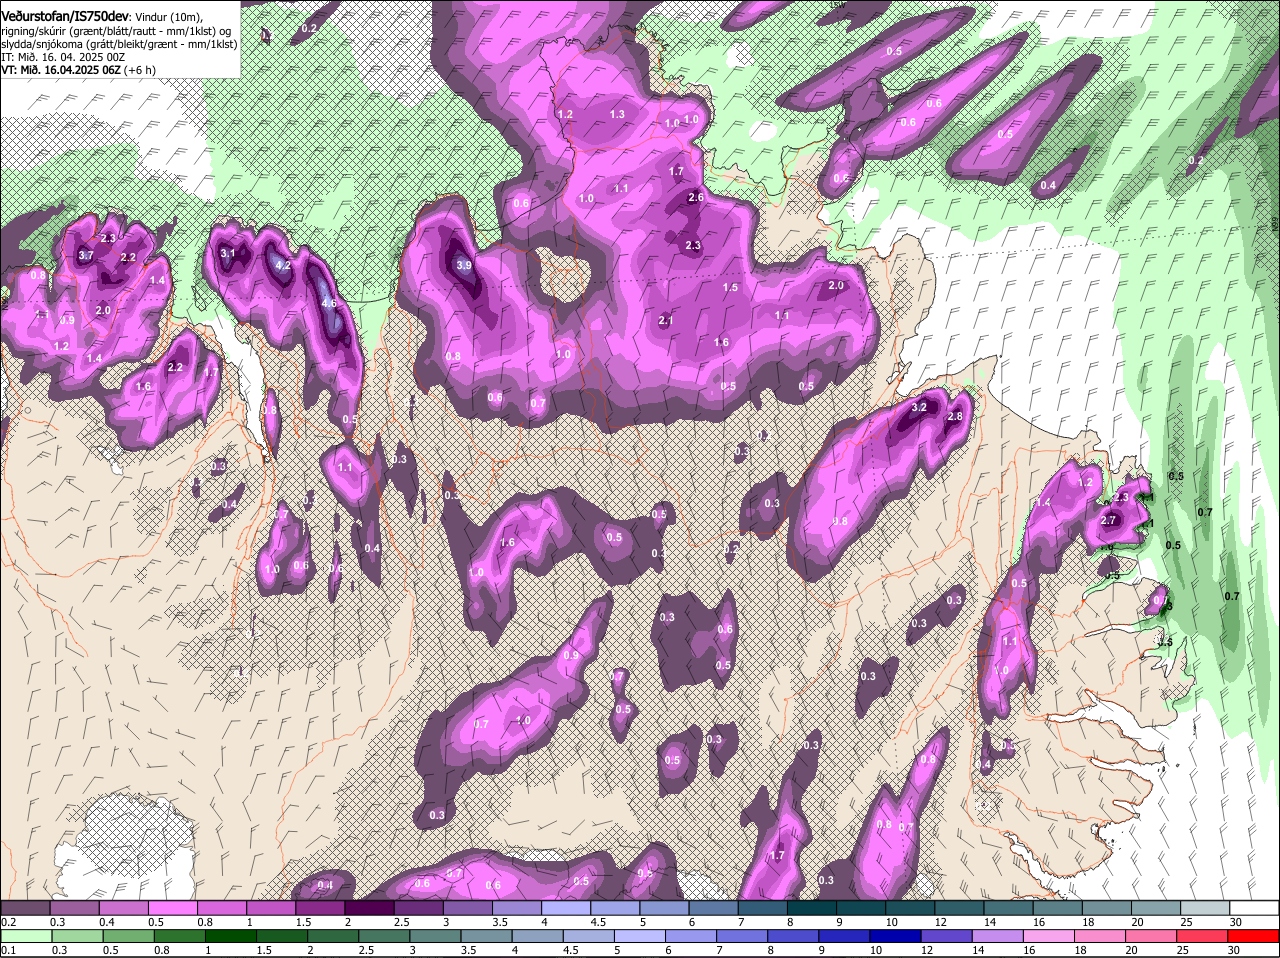Click the 30 label in the lower rain legend
Viewport: 1280px width, 958px height.
[x=1232, y=949]
